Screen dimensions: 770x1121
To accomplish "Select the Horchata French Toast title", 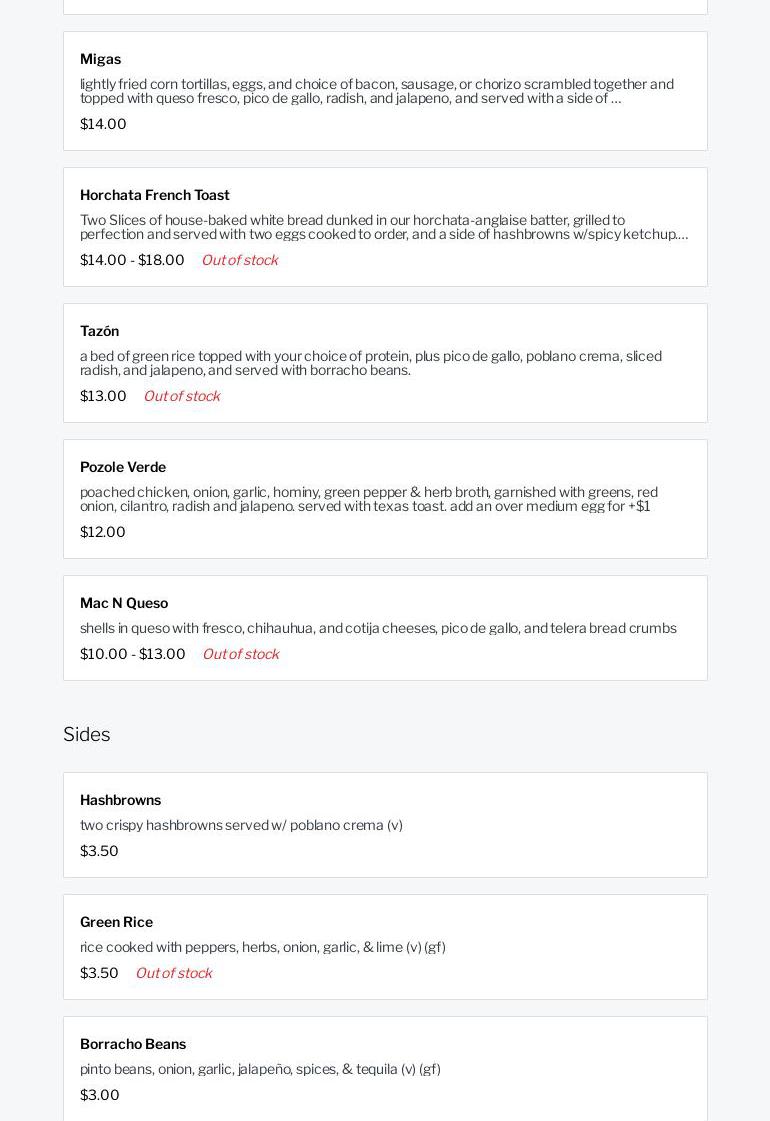I will click(x=155, y=195).
